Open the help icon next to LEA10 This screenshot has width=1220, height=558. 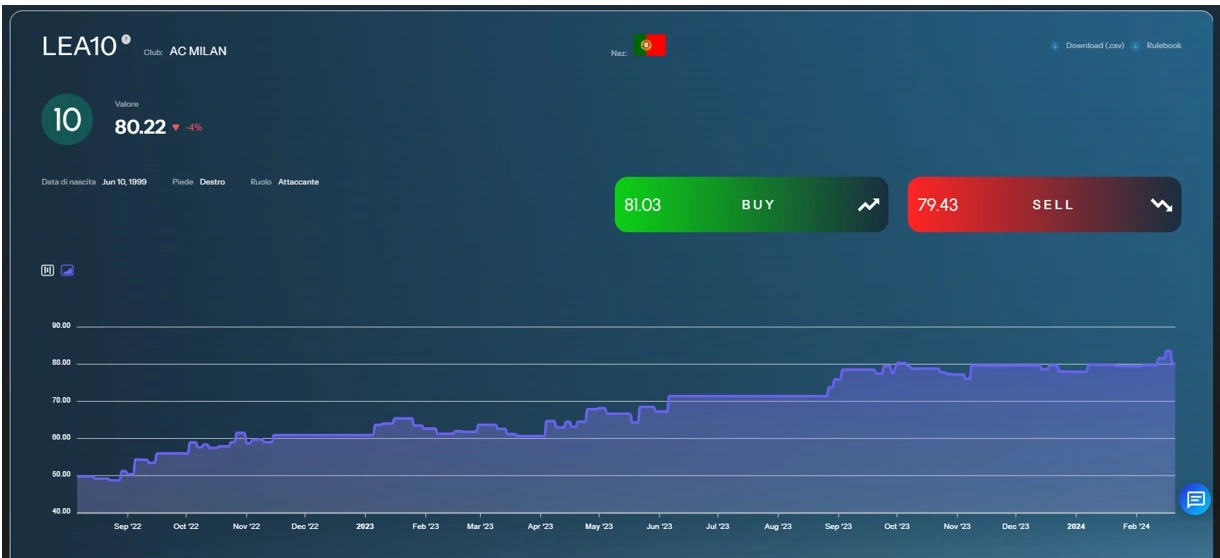coord(126,40)
